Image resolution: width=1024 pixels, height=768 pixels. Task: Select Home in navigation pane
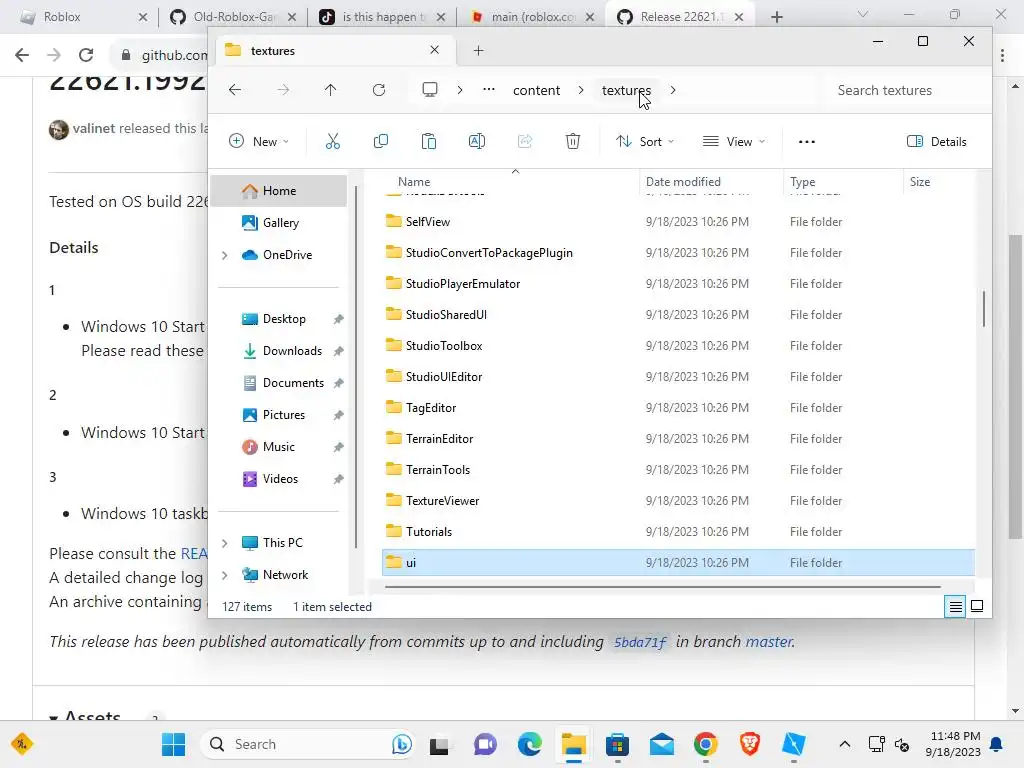[279, 191]
